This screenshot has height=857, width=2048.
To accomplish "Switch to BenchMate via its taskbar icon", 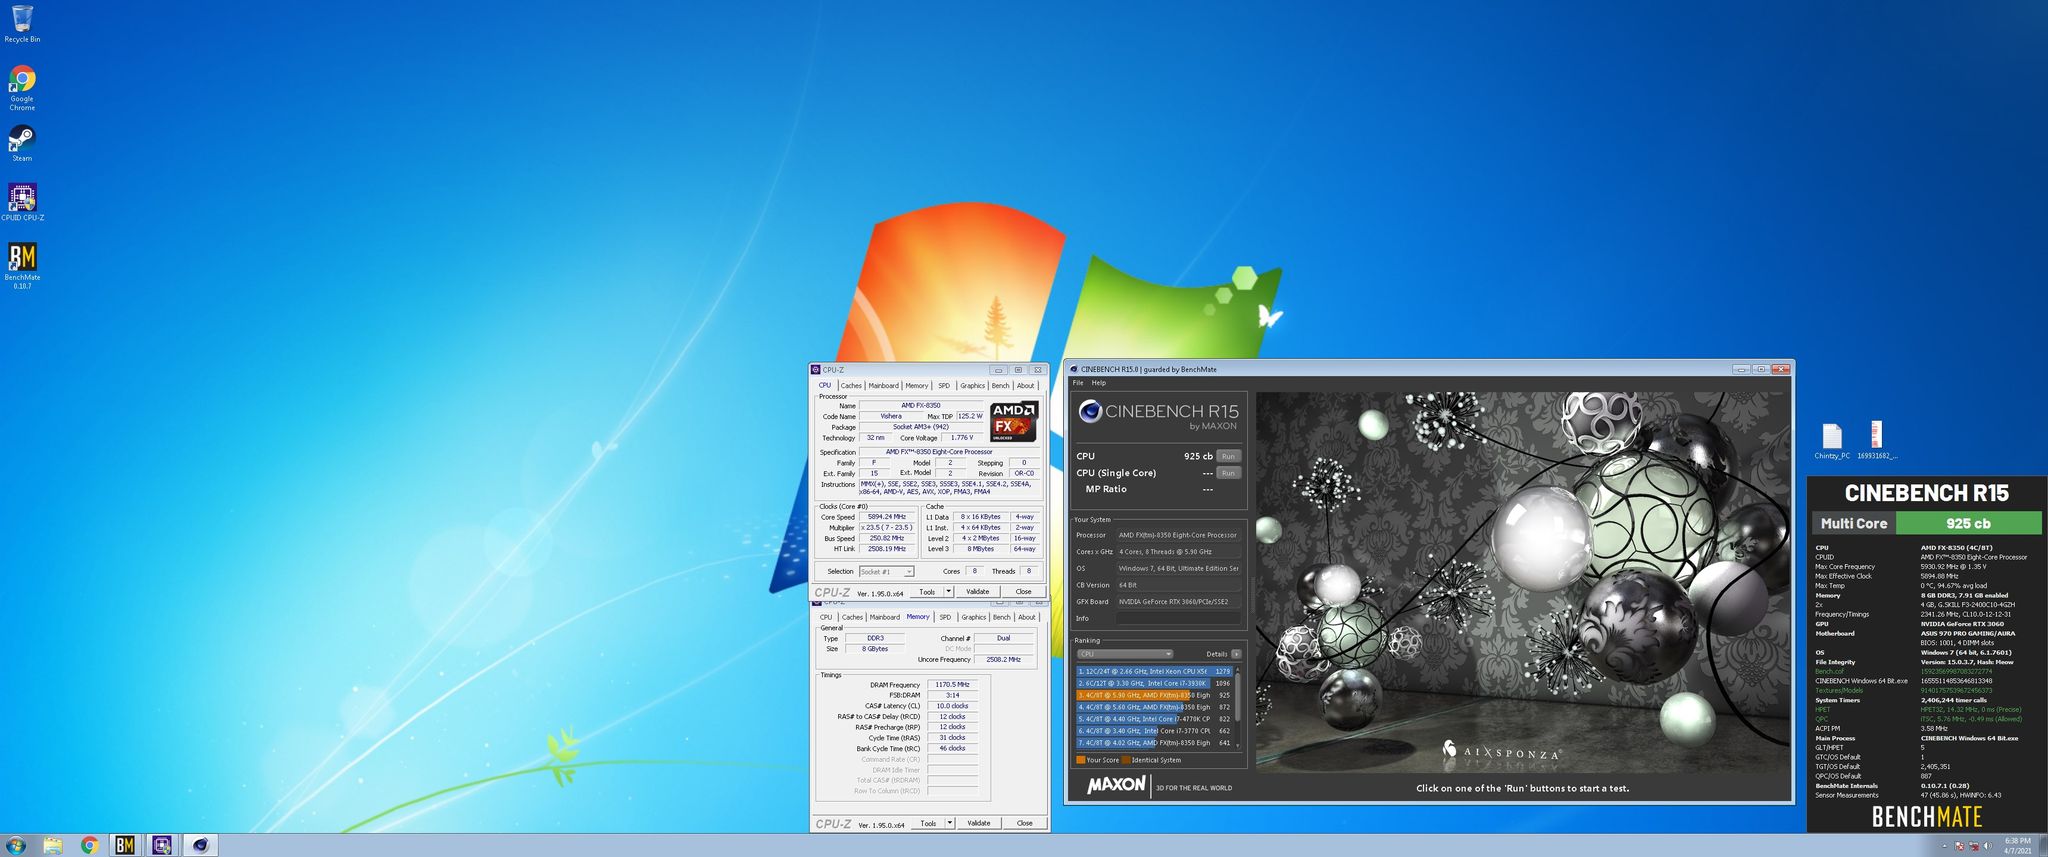I will point(125,845).
